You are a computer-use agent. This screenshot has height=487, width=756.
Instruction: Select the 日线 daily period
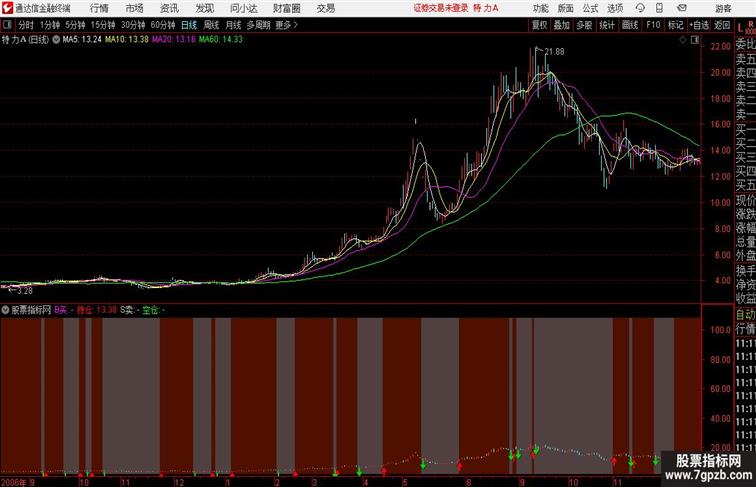(189, 25)
